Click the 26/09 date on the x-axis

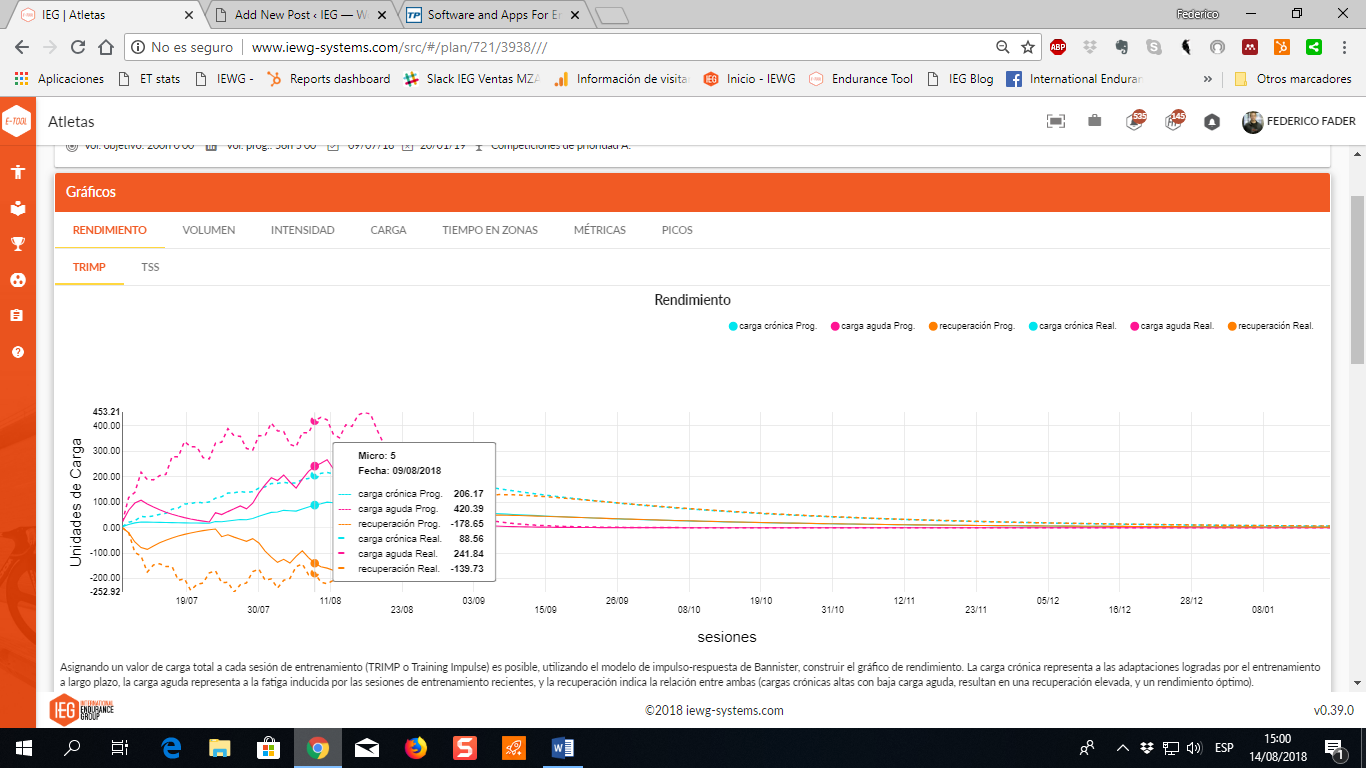click(x=617, y=601)
